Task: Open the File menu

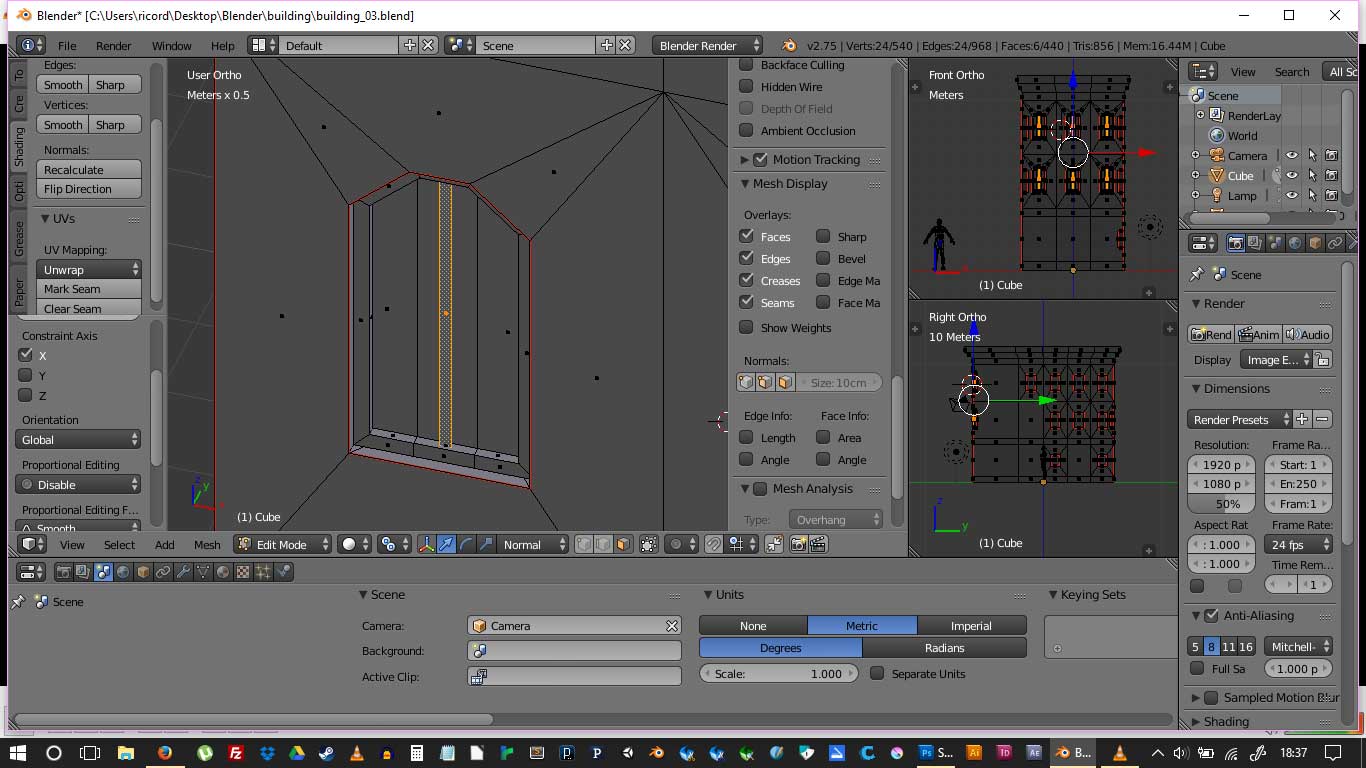Action: pyautogui.click(x=67, y=46)
